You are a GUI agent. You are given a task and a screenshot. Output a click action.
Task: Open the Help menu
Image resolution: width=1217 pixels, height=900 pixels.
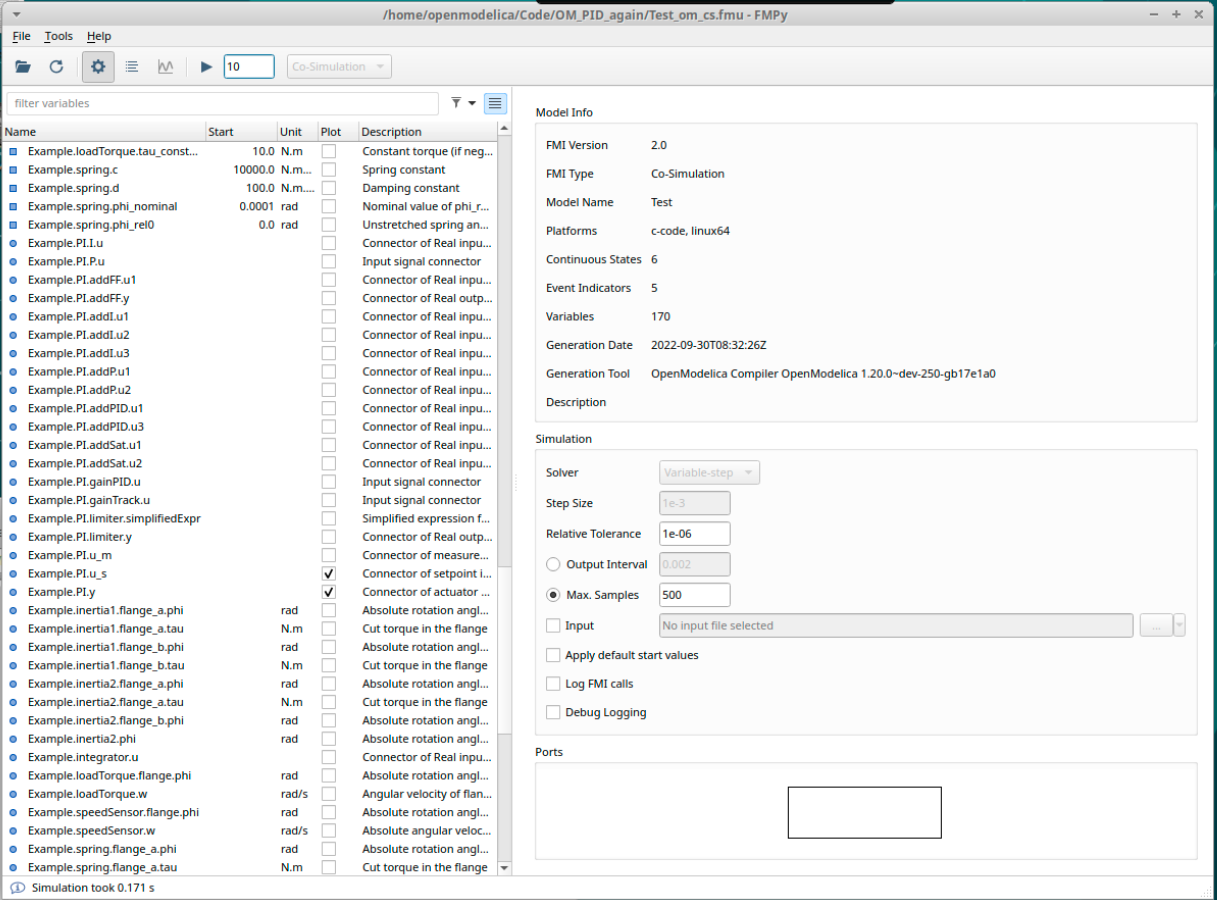[x=99, y=36]
